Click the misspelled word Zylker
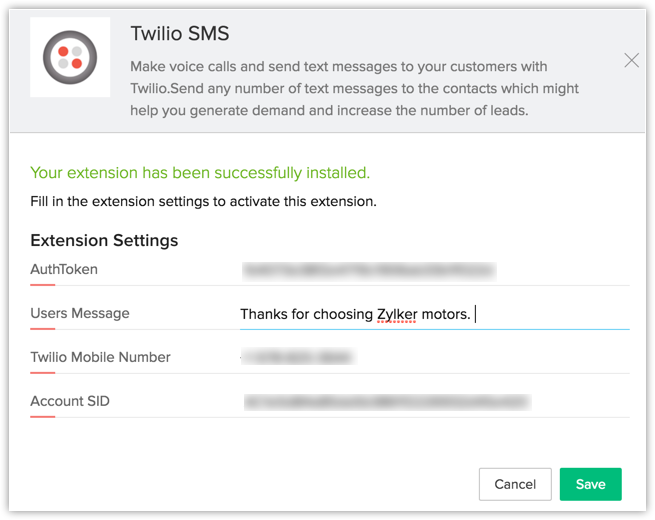The image size is (655, 520). click(x=395, y=314)
